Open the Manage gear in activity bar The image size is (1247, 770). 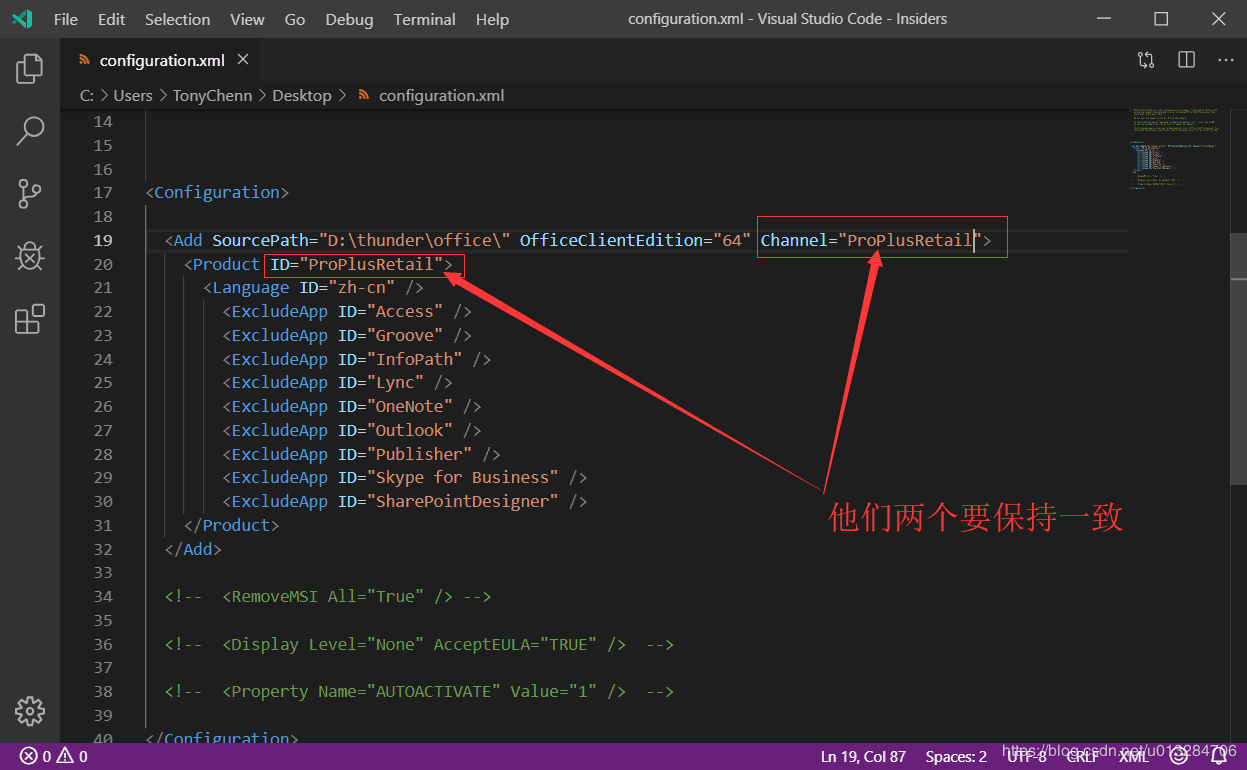click(x=30, y=711)
